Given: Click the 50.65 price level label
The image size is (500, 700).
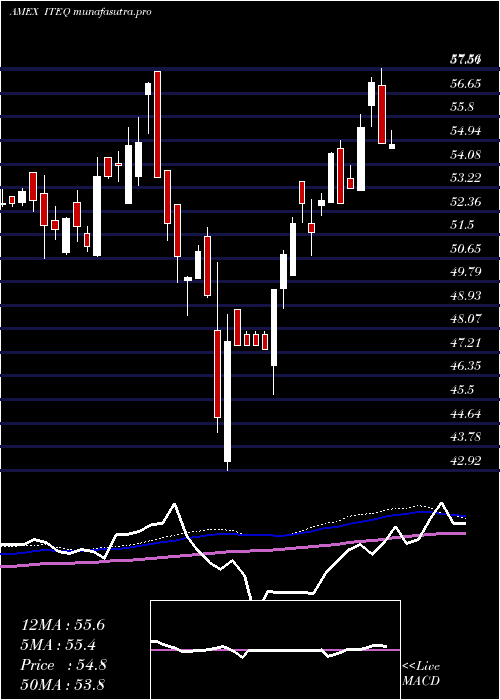Looking at the screenshot, I should click(x=466, y=248).
